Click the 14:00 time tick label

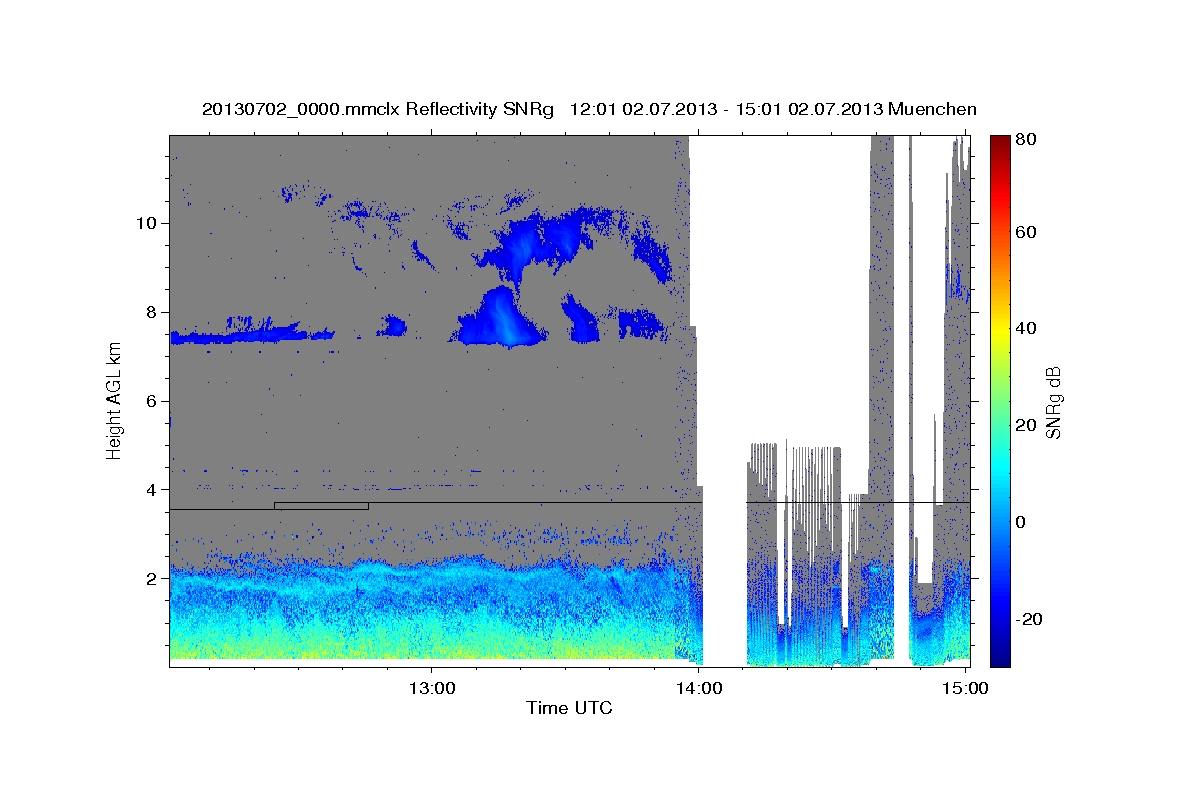click(699, 688)
